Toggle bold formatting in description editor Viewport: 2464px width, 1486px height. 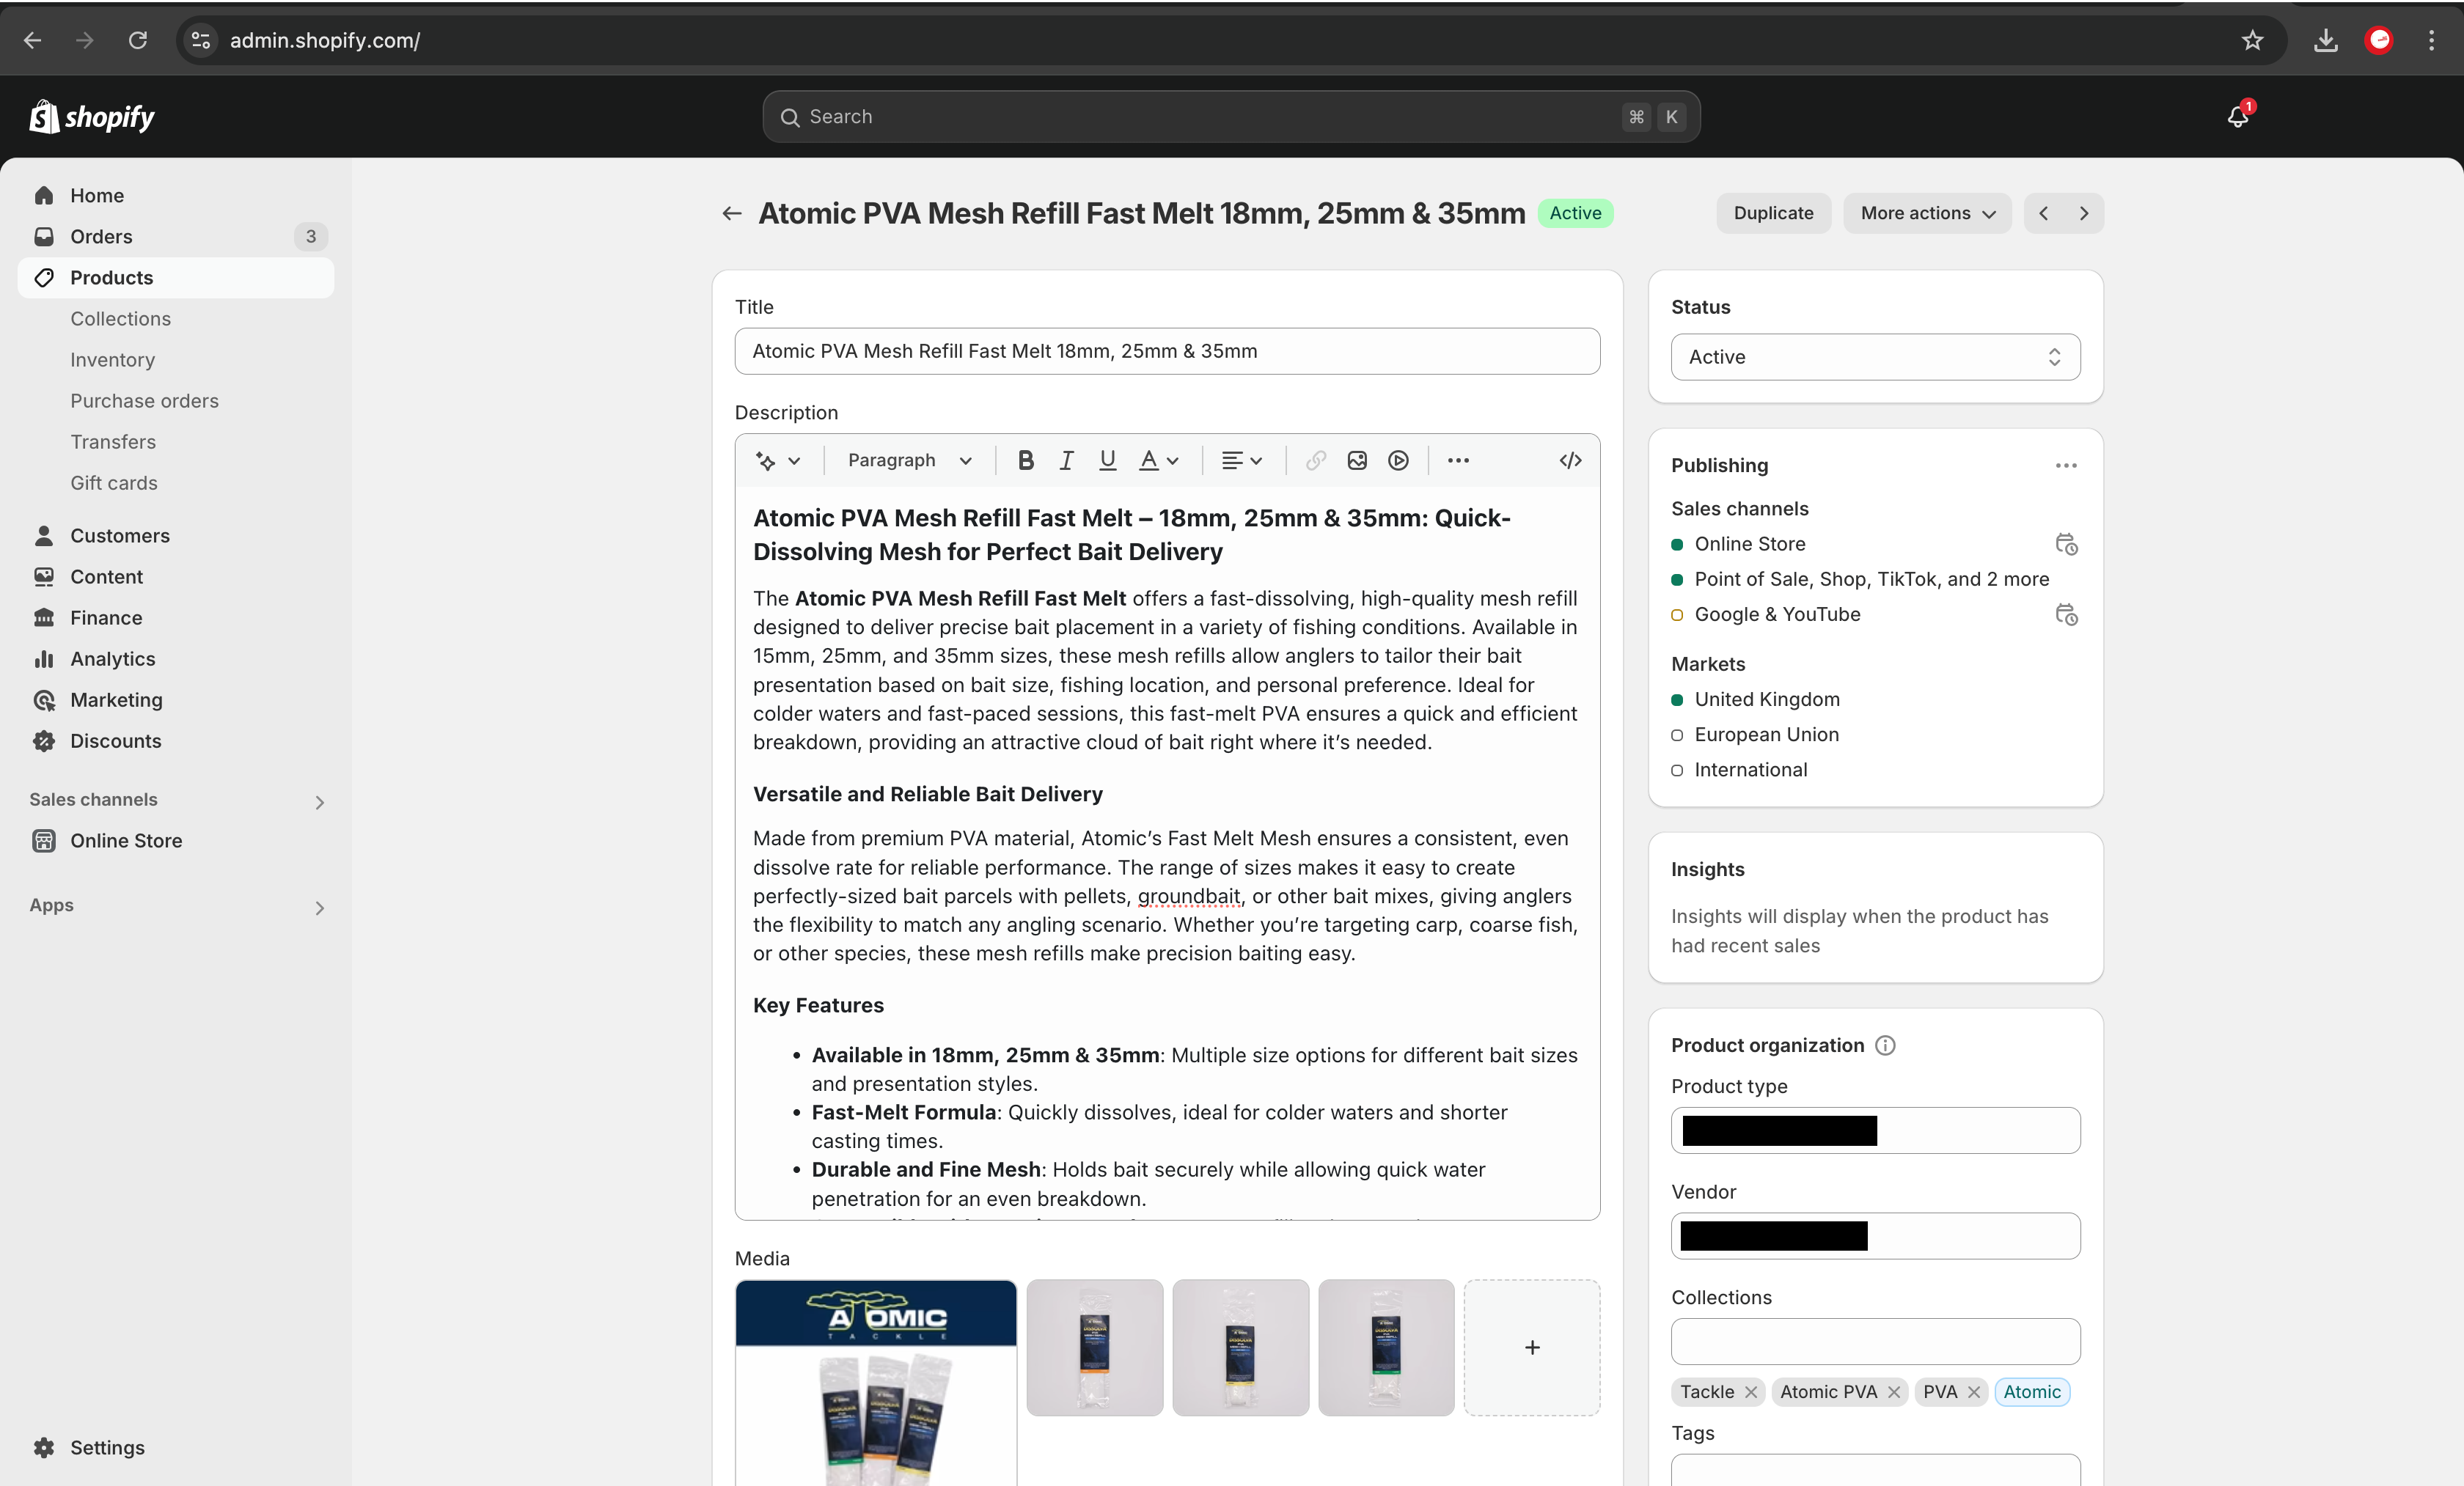pos(1025,460)
